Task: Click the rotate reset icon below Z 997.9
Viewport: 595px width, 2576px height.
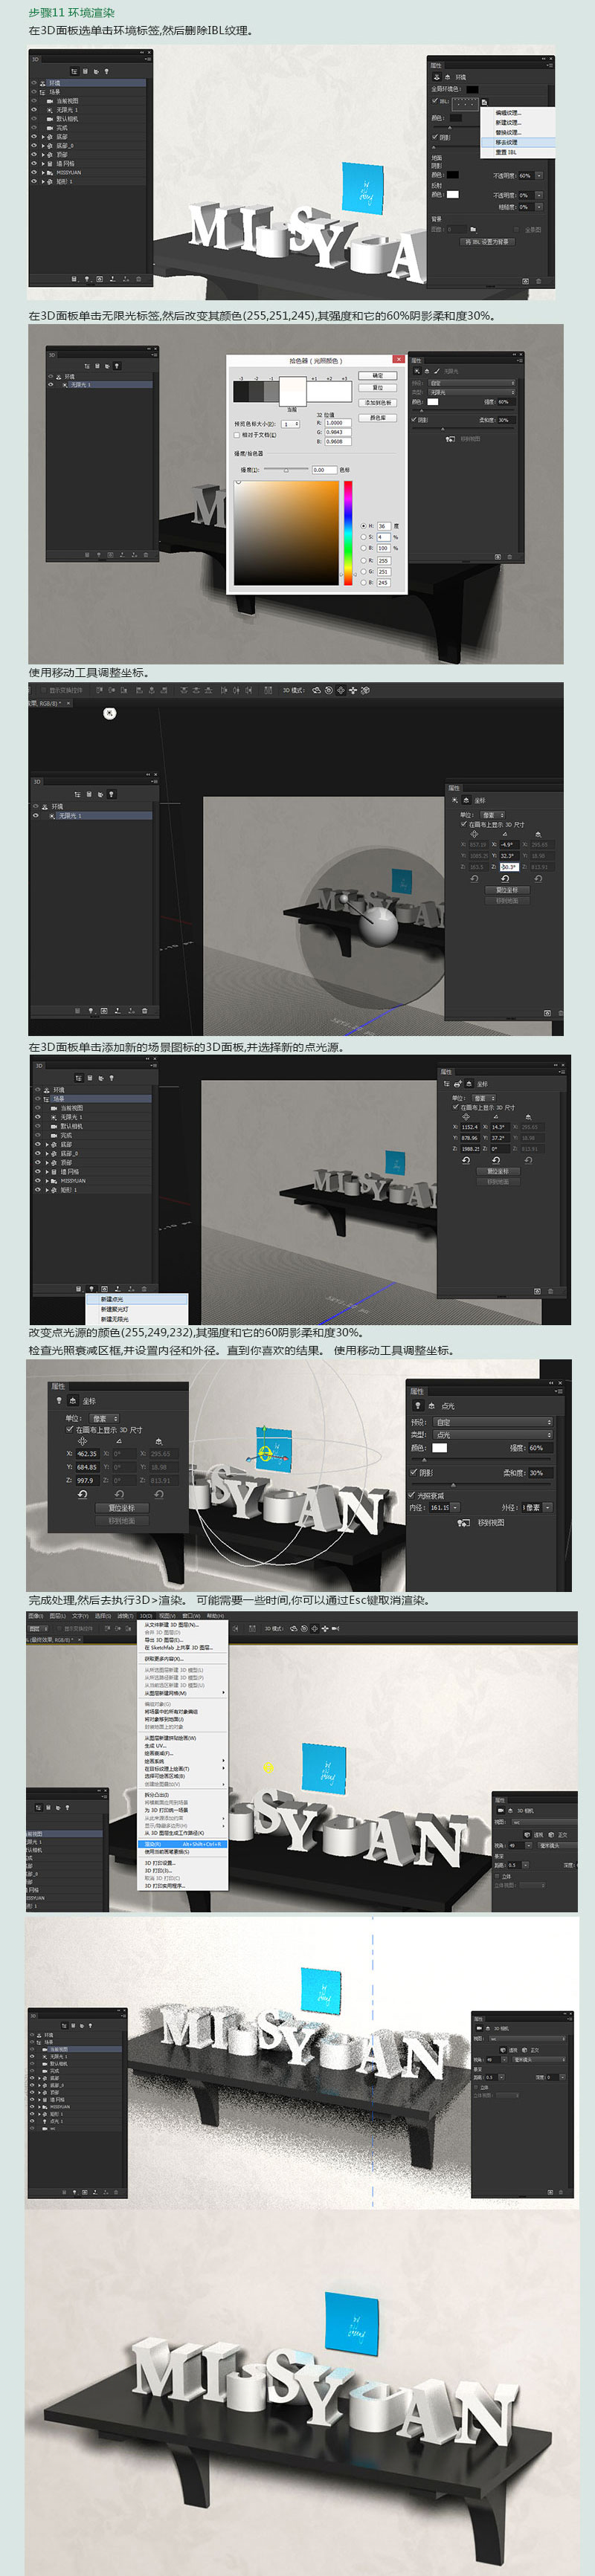Action: tap(83, 1494)
